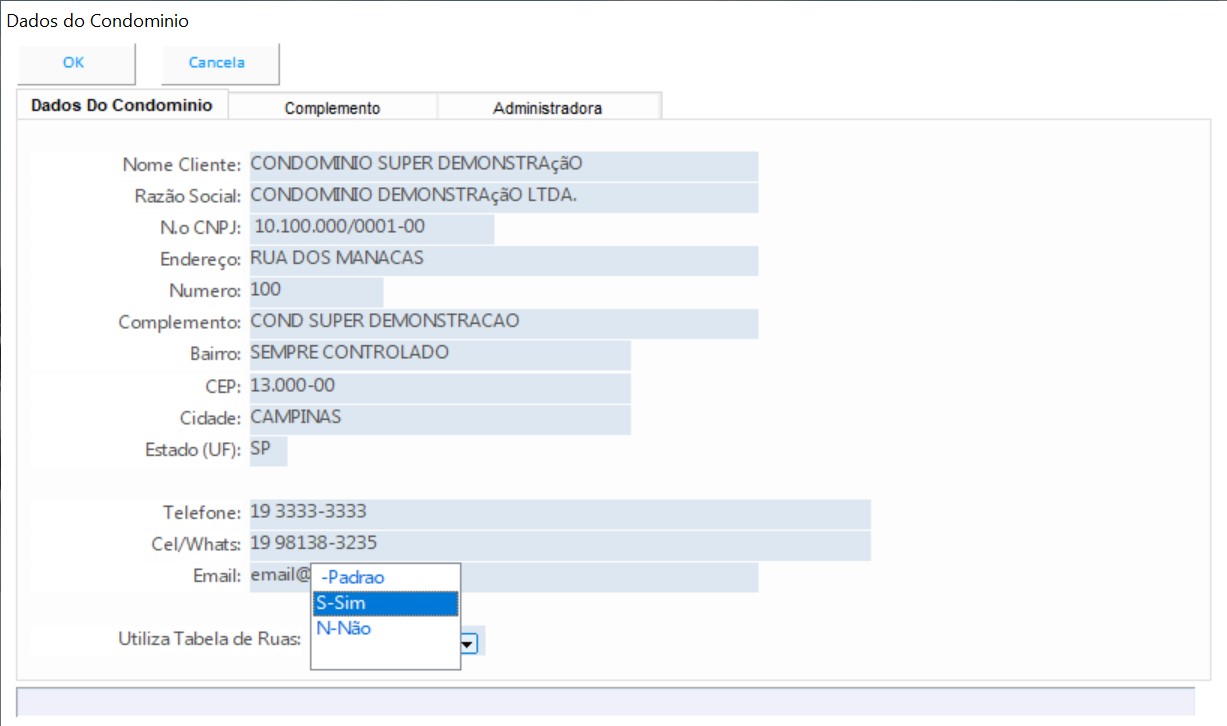This screenshot has width=1227, height=726.
Task: Click the Utiliza Tabela de Ruas dropdown arrow
Action: click(467, 643)
